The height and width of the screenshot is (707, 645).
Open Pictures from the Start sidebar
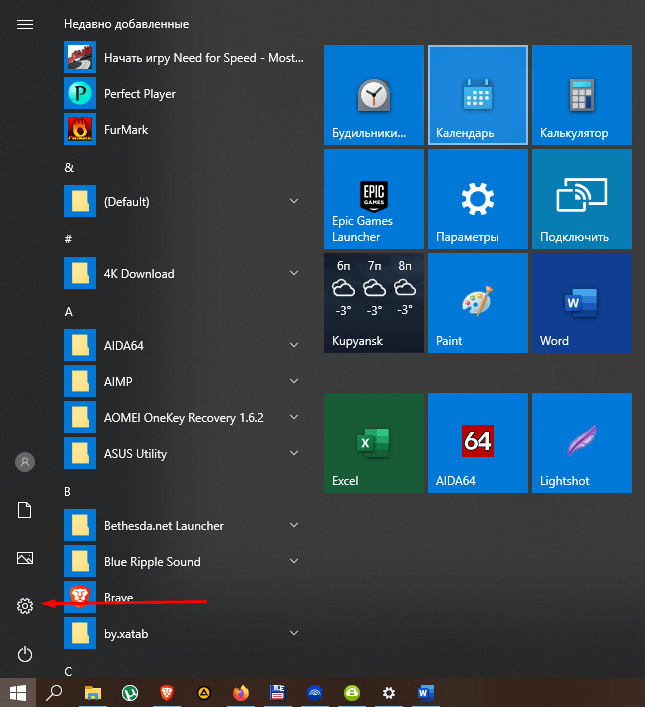coord(25,558)
